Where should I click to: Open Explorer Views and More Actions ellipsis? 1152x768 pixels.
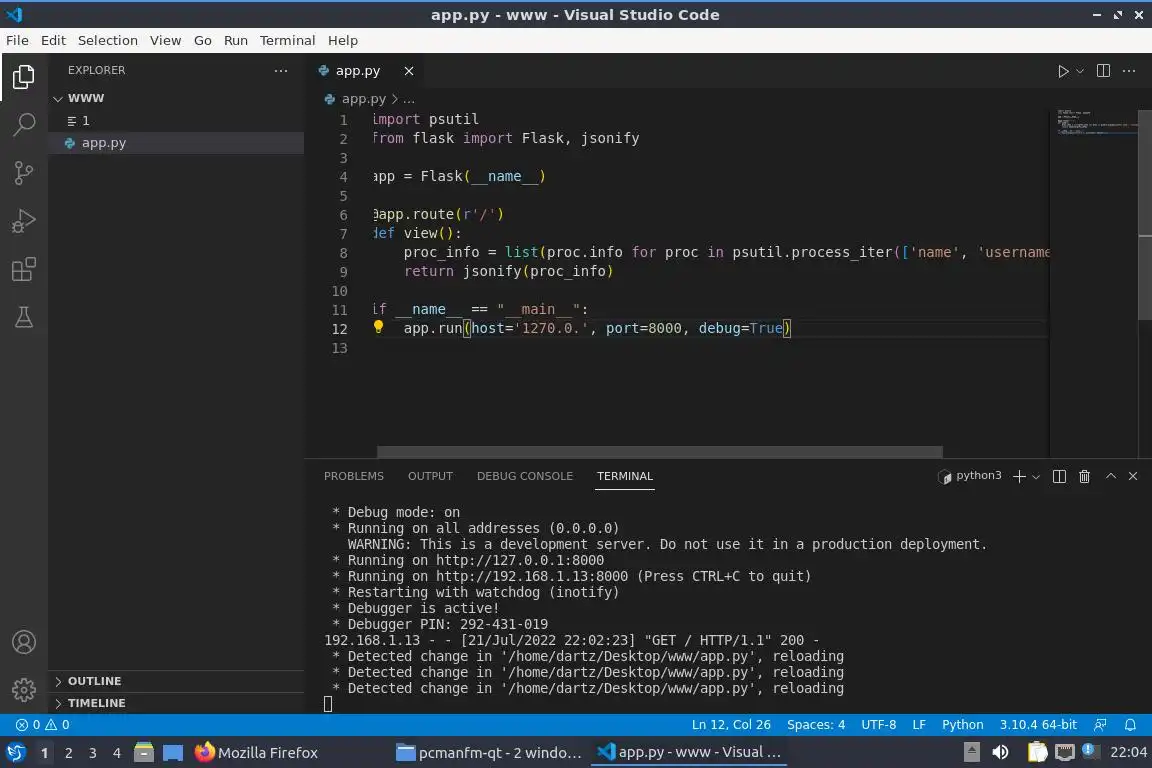(281, 71)
